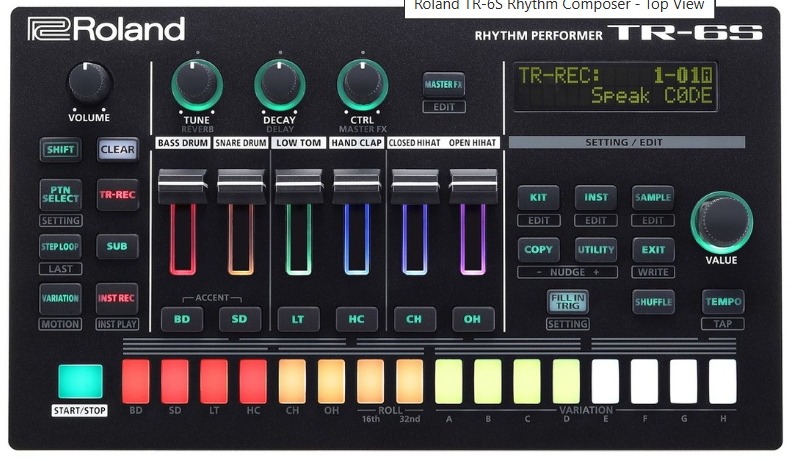Toggle orange step pad labeled OH
This screenshot has width=792, height=461.
(x=331, y=381)
